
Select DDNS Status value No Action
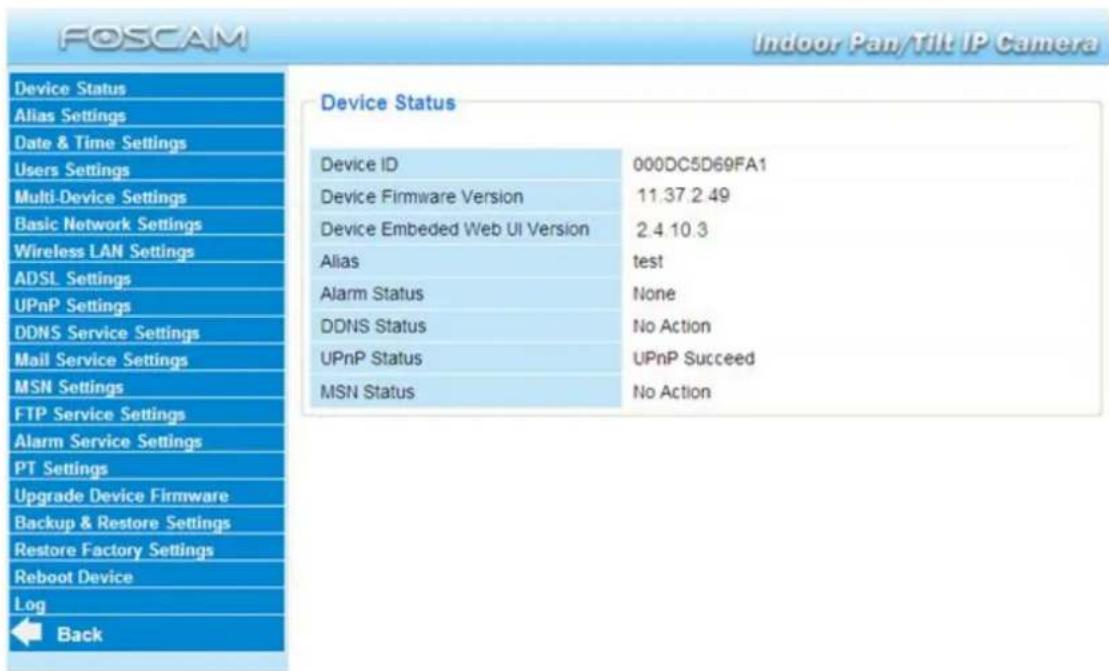672,326
